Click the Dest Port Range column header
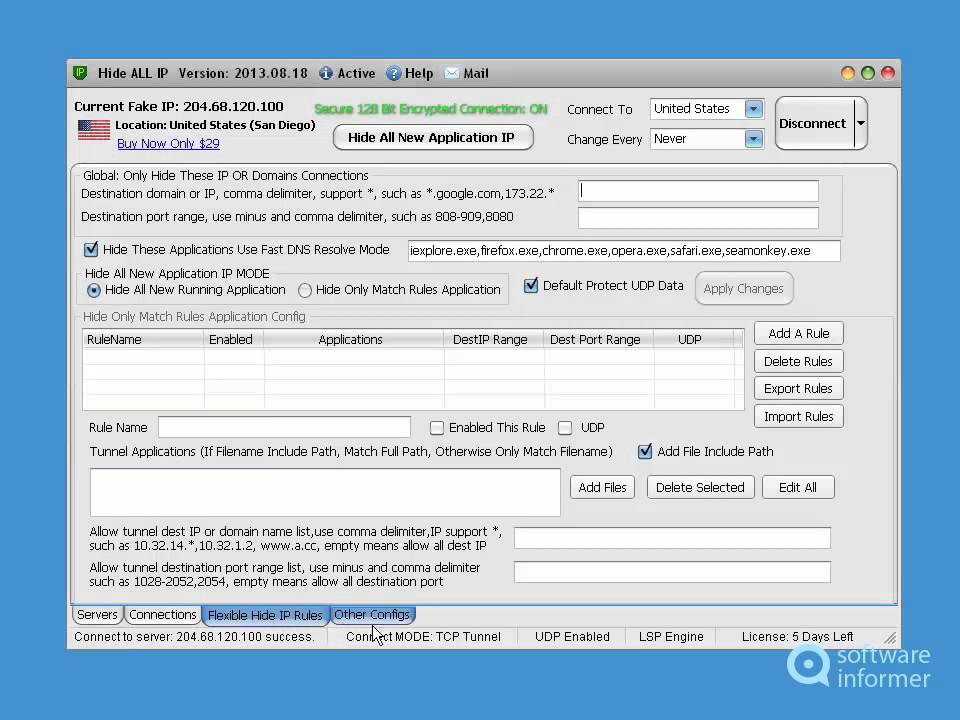The image size is (960, 720). 598,339
